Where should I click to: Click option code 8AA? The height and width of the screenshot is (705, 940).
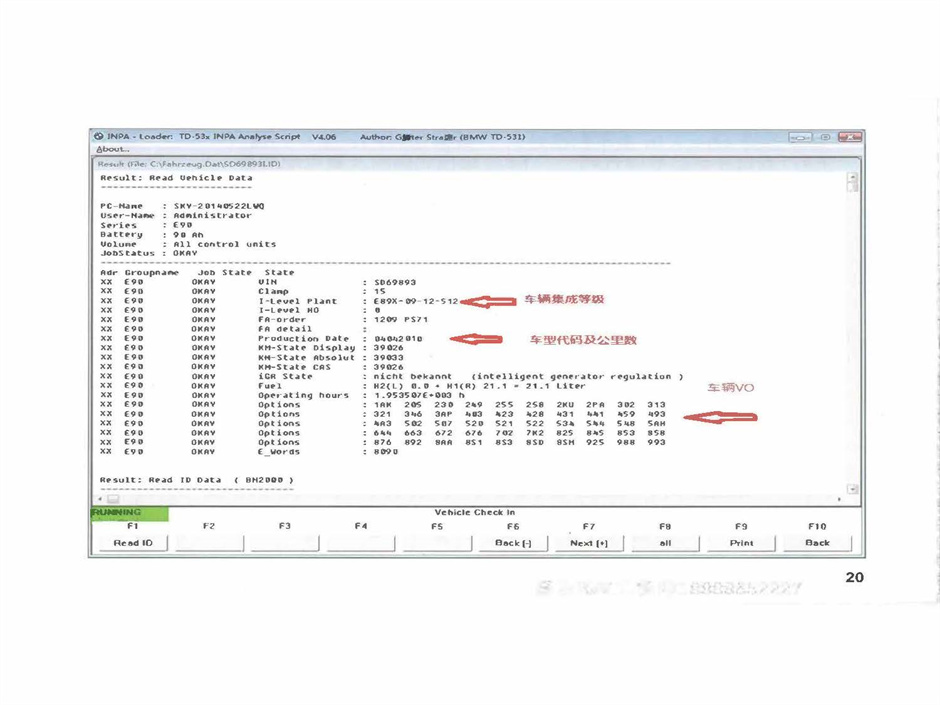(x=444, y=442)
